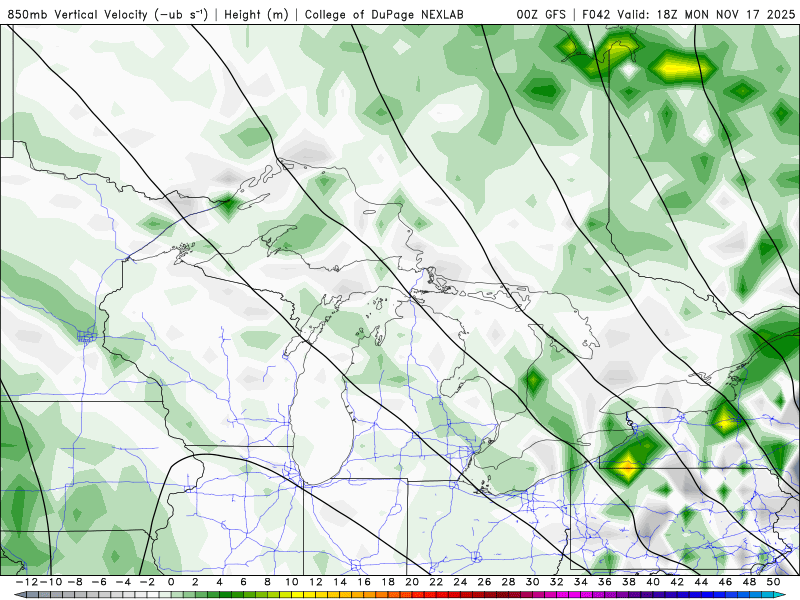Screen dimensions: 800x600
Task: Click the "36" color scale label
Action: point(605,582)
